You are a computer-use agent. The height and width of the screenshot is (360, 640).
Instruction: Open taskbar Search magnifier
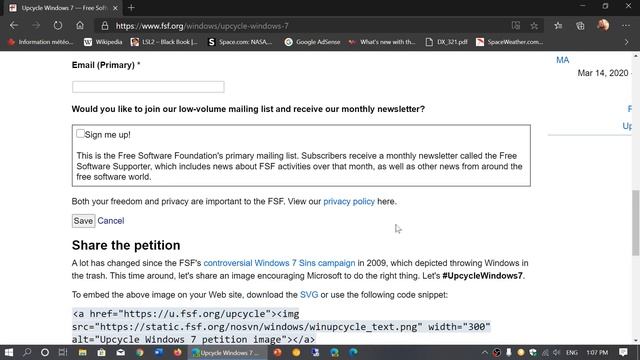point(27,352)
